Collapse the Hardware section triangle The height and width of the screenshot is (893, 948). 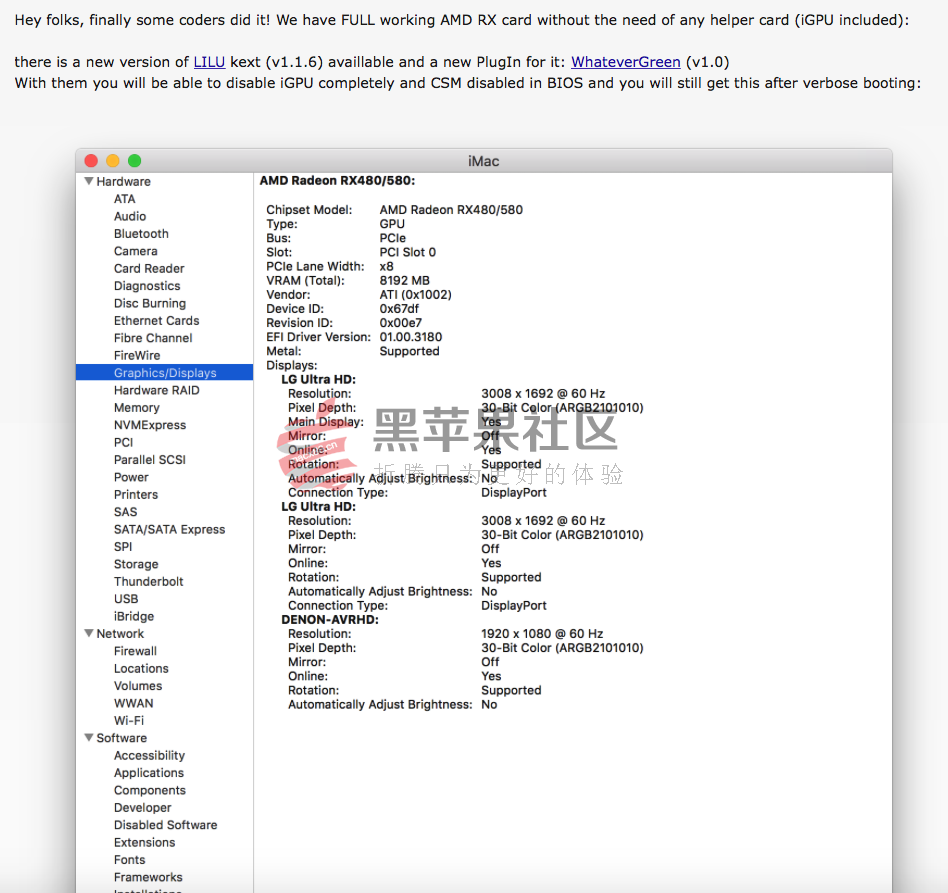[x=89, y=181]
